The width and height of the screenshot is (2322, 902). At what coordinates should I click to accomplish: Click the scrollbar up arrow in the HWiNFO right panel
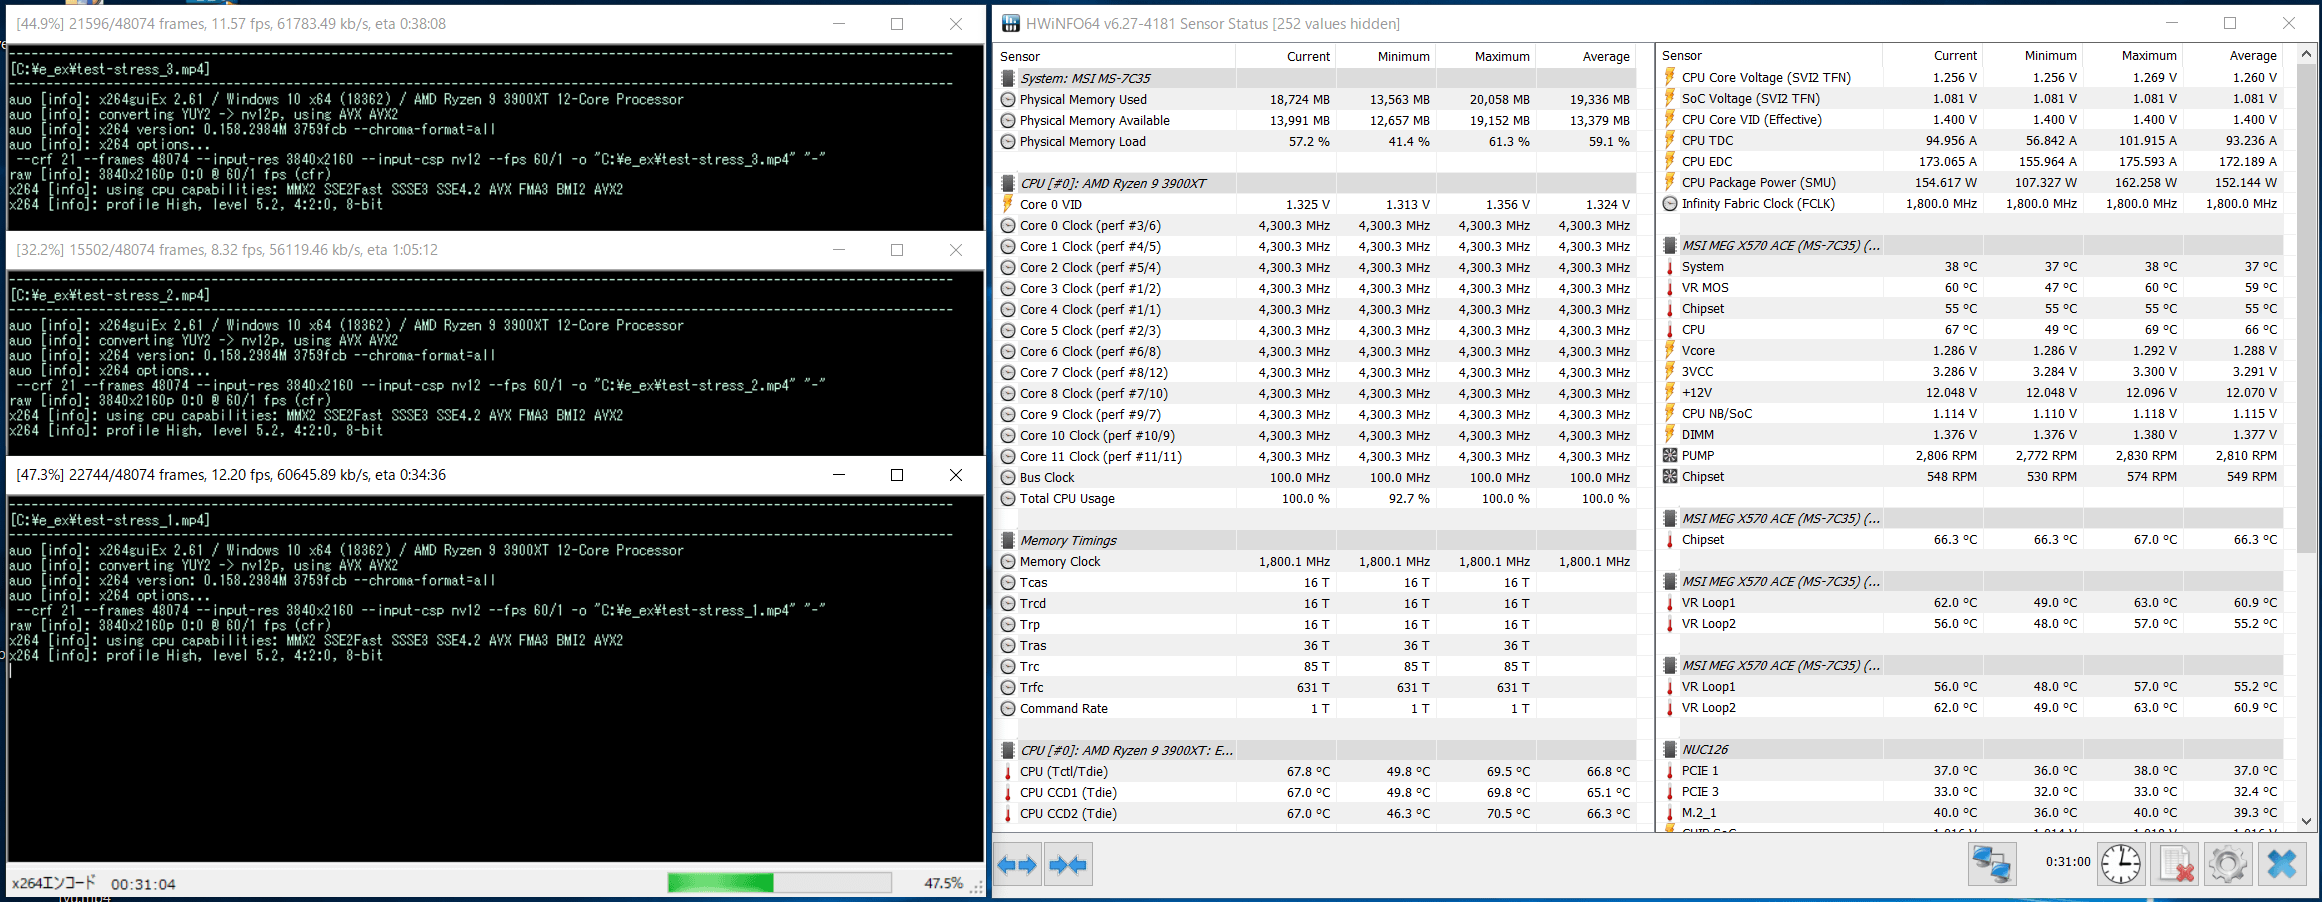click(x=2306, y=54)
